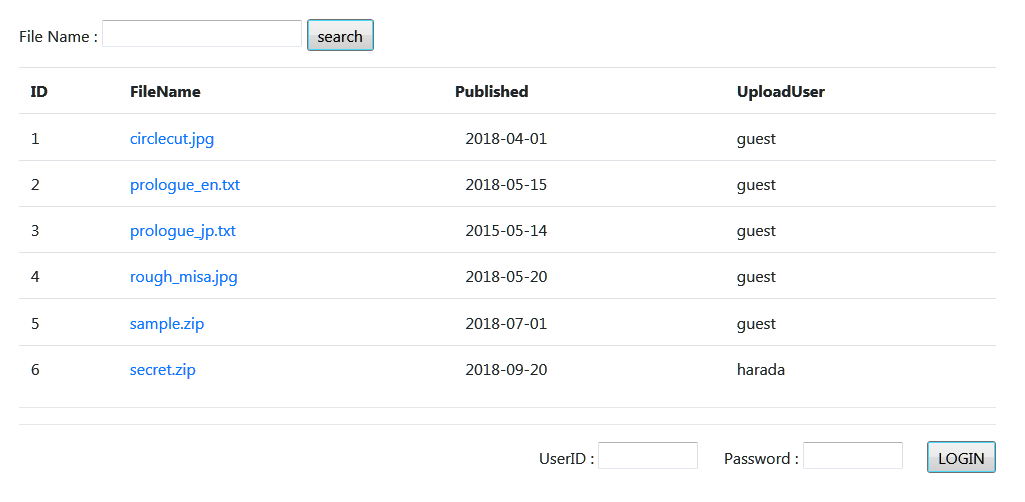Open the circlecut.jpg file link

[x=172, y=139]
